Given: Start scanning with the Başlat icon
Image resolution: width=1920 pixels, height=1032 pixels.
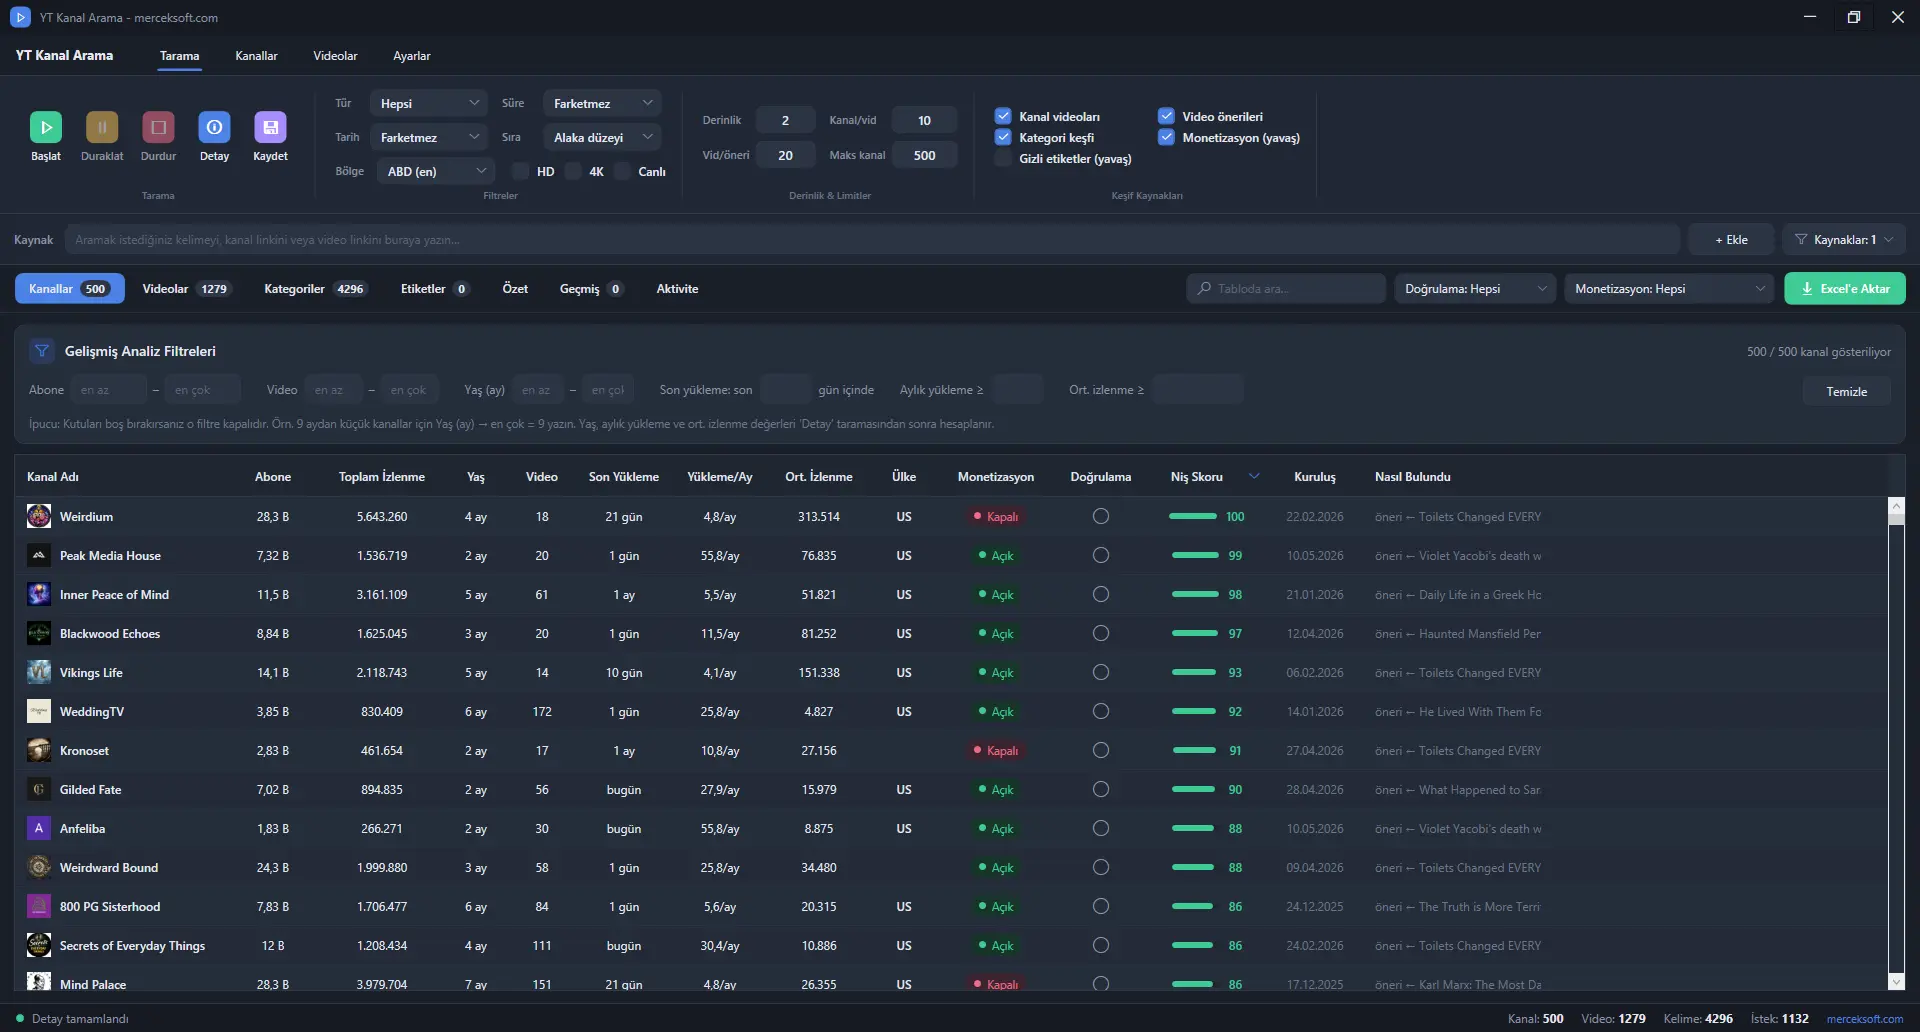Looking at the screenshot, I should (x=46, y=127).
